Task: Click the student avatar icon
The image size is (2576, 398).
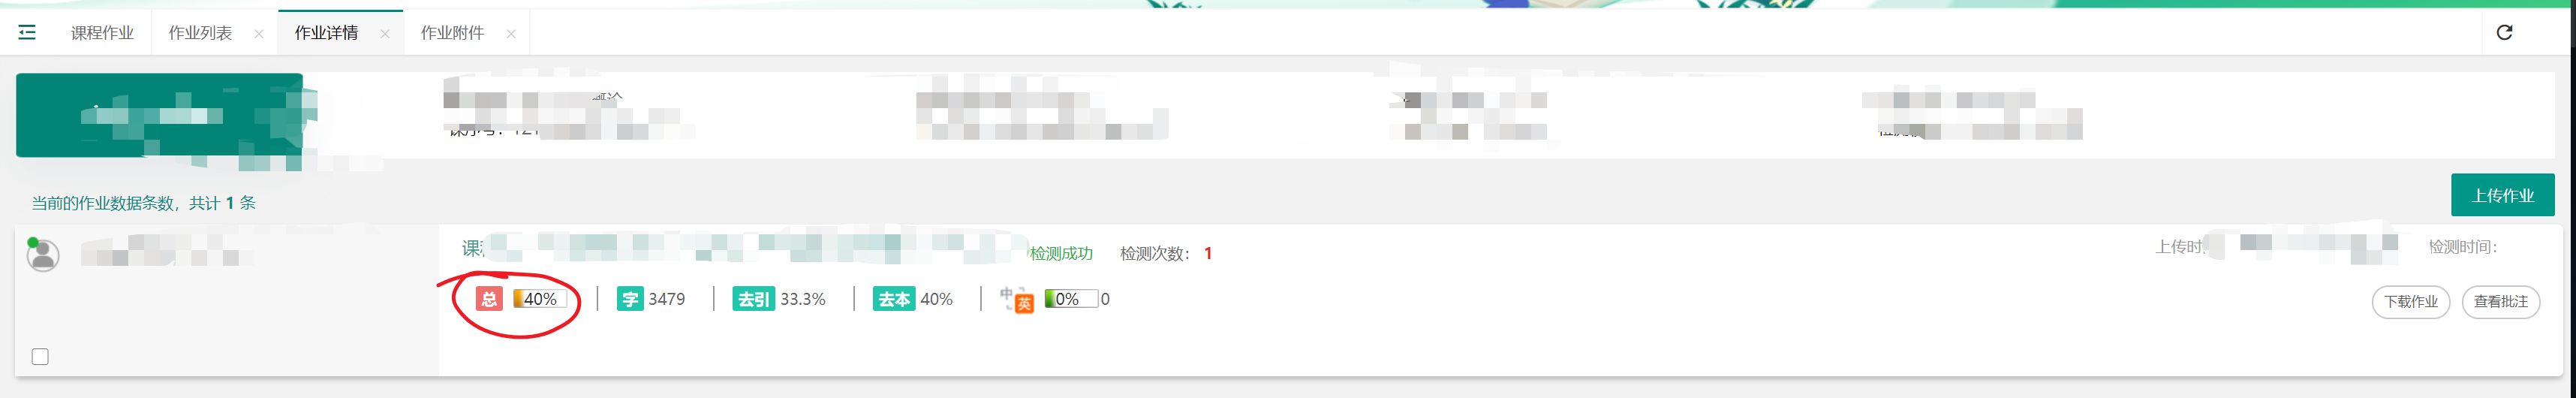Action: 42,255
